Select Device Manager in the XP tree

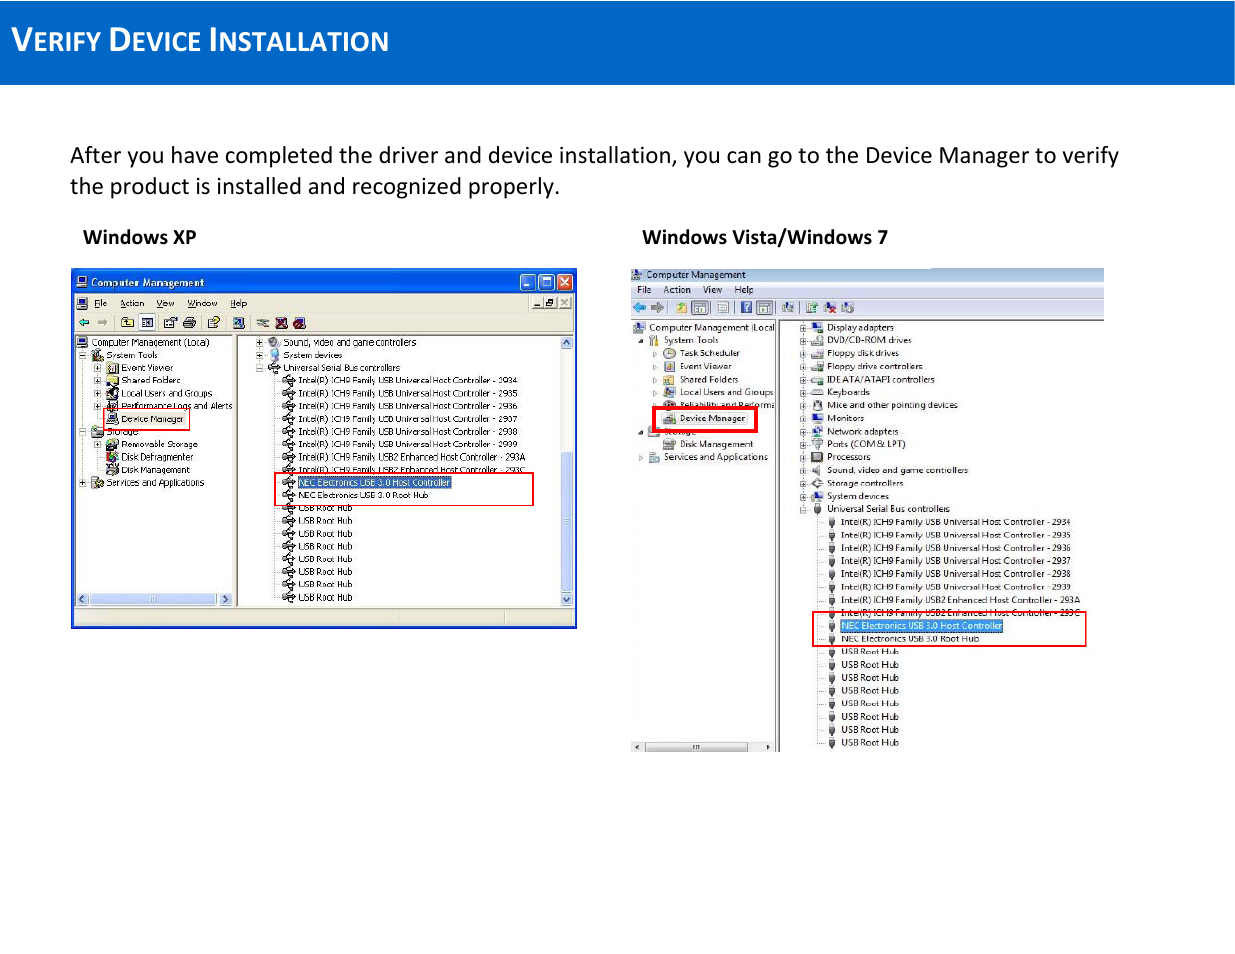(152, 419)
